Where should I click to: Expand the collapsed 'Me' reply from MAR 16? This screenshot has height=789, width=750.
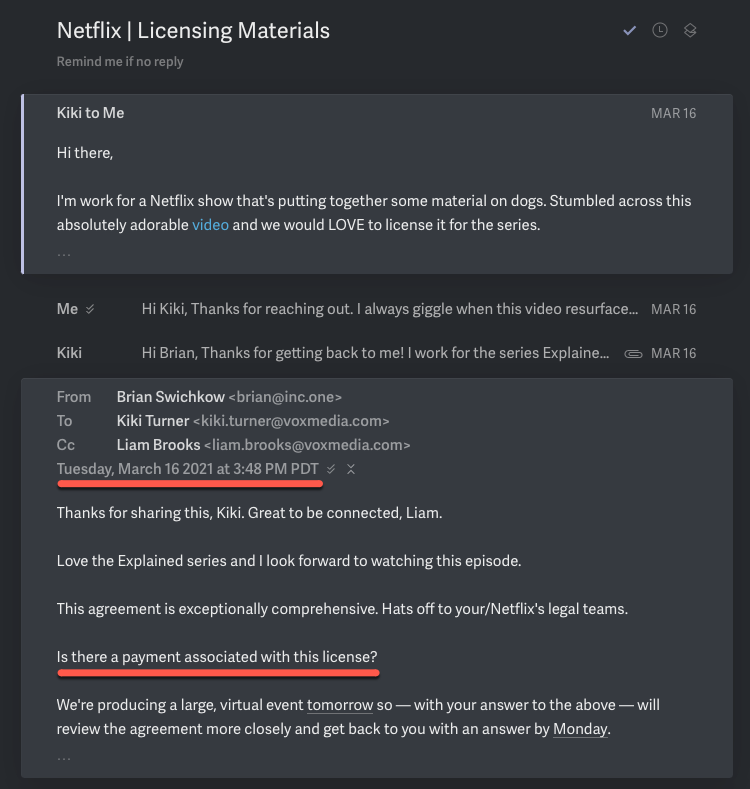click(377, 309)
